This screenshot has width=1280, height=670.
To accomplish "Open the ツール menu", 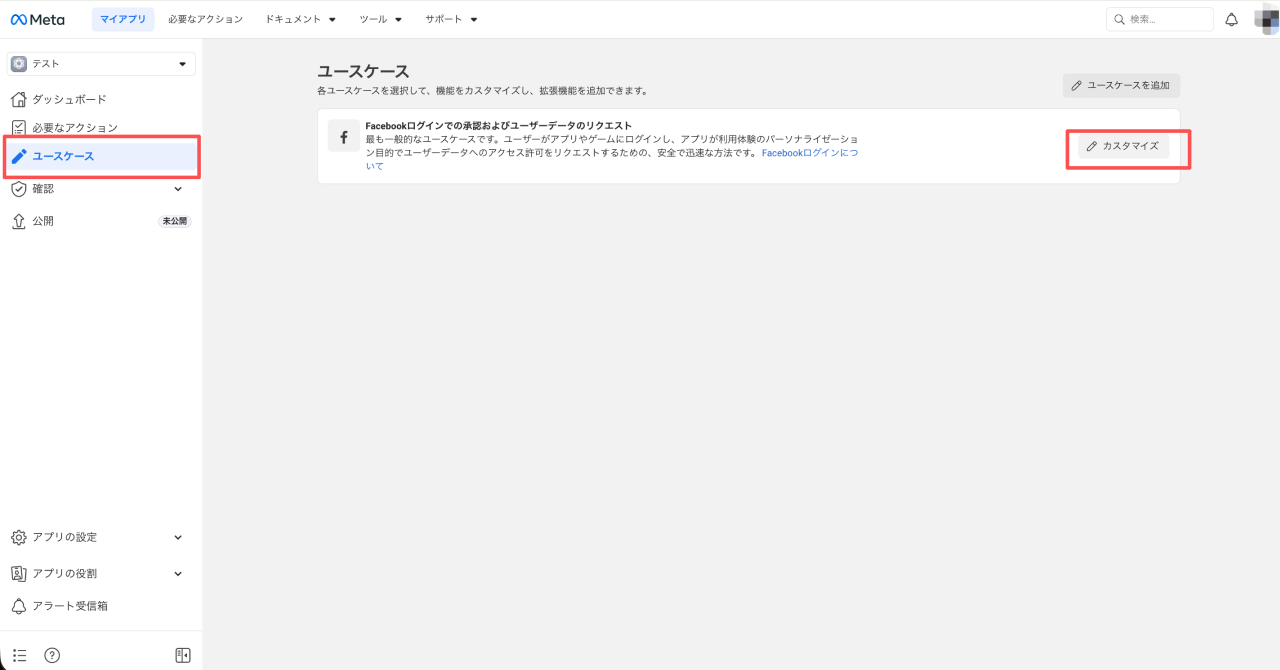I will click(380, 19).
